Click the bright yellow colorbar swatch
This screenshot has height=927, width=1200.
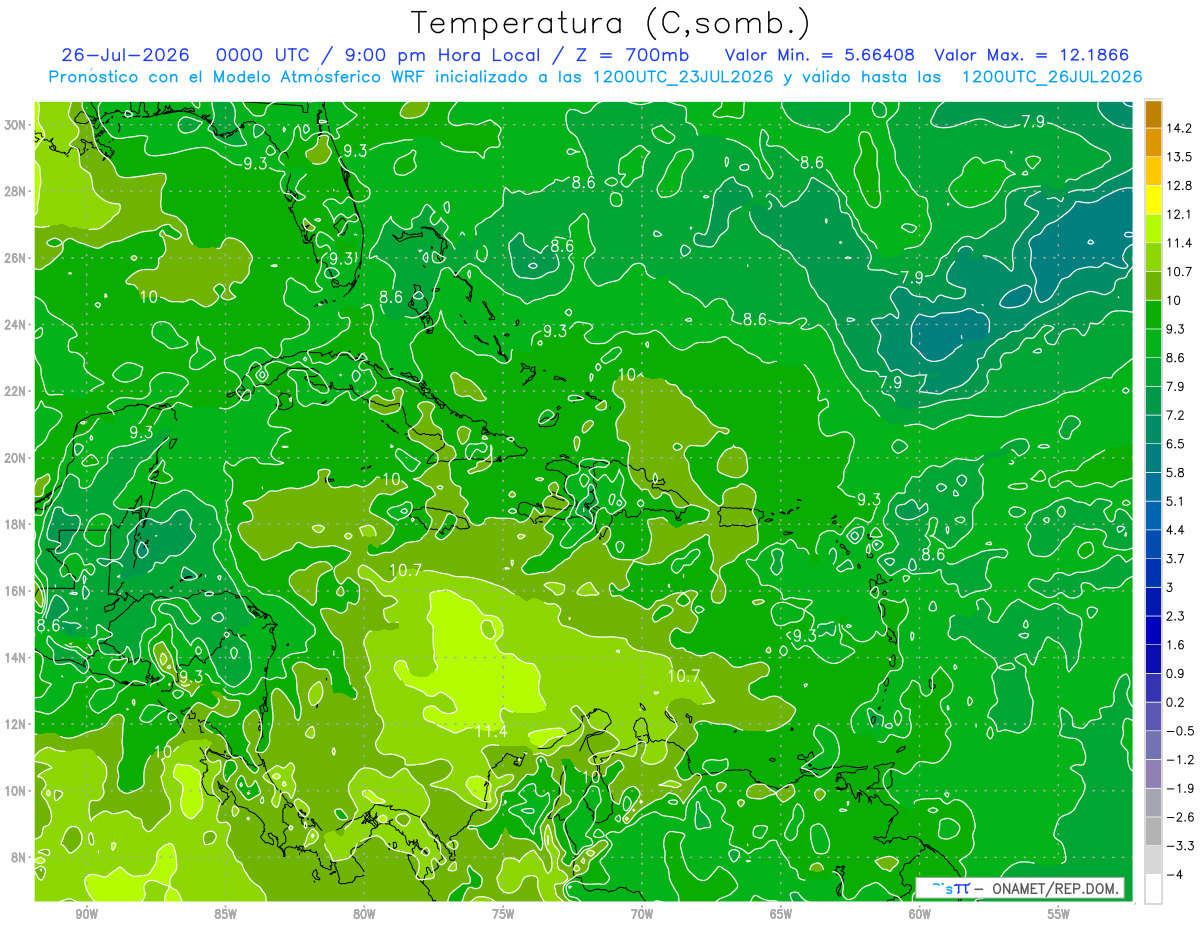click(x=1153, y=200)
